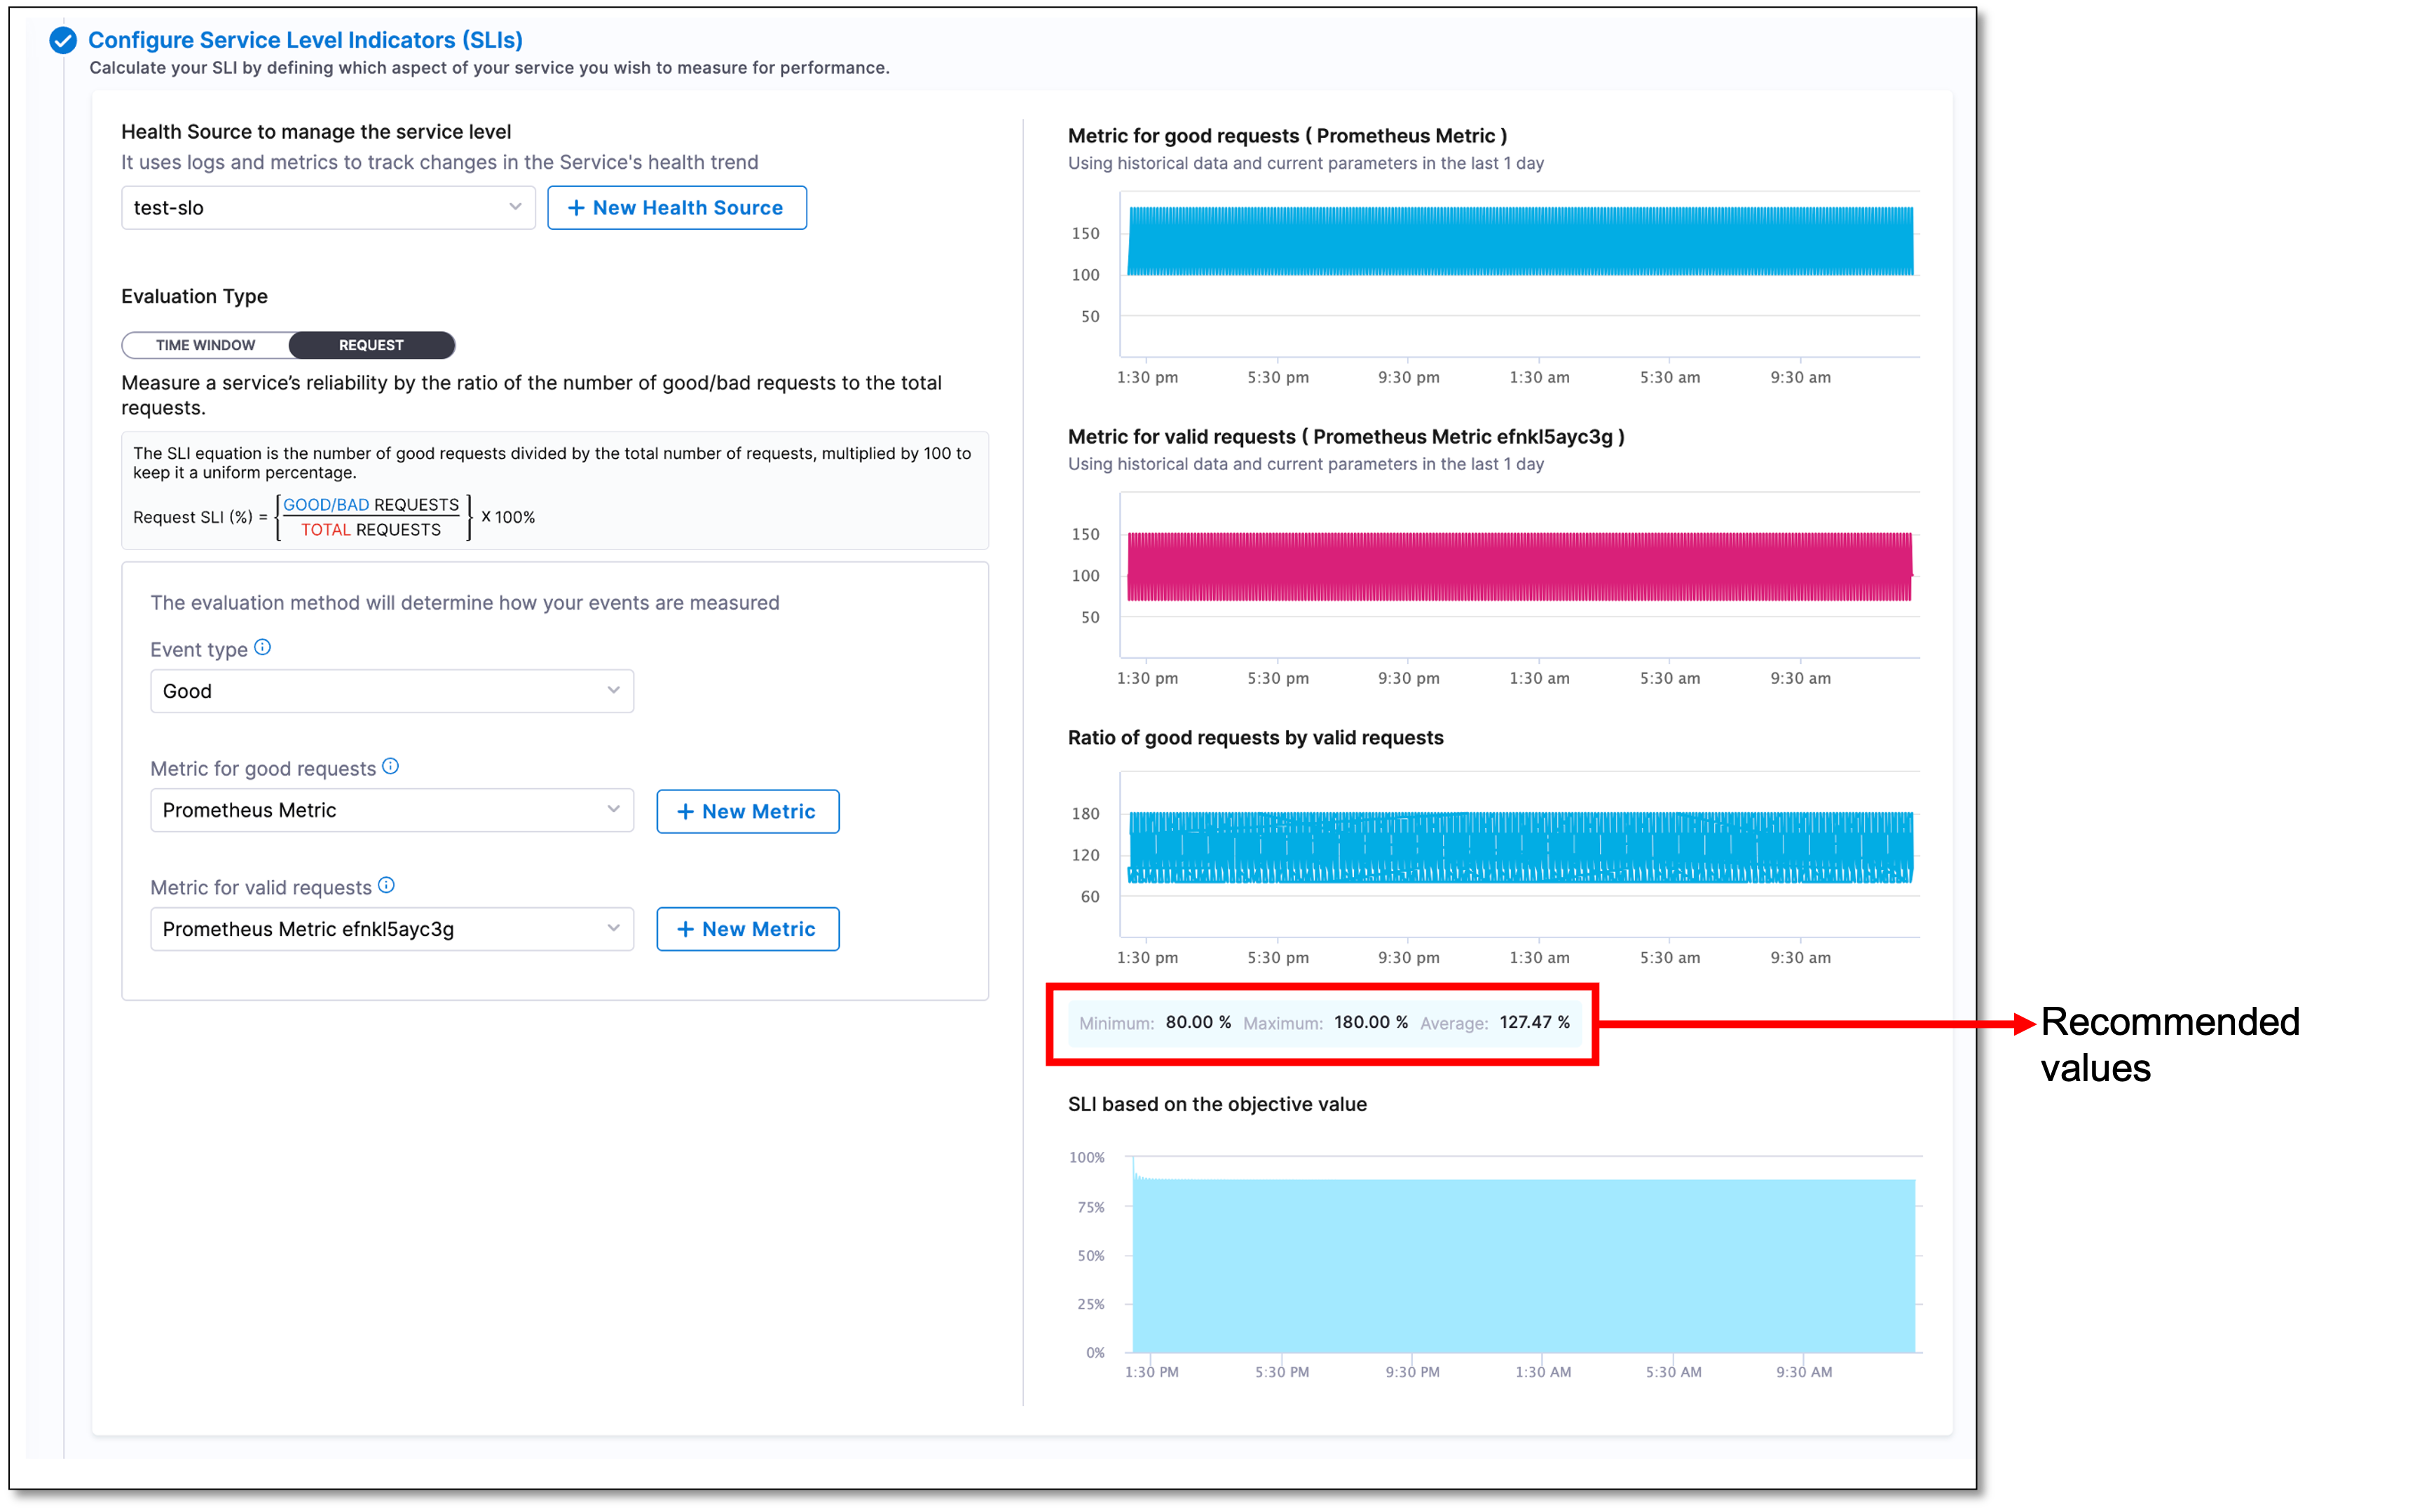
Task: Click the blue checkmark step icon
Action: (63, 40)
